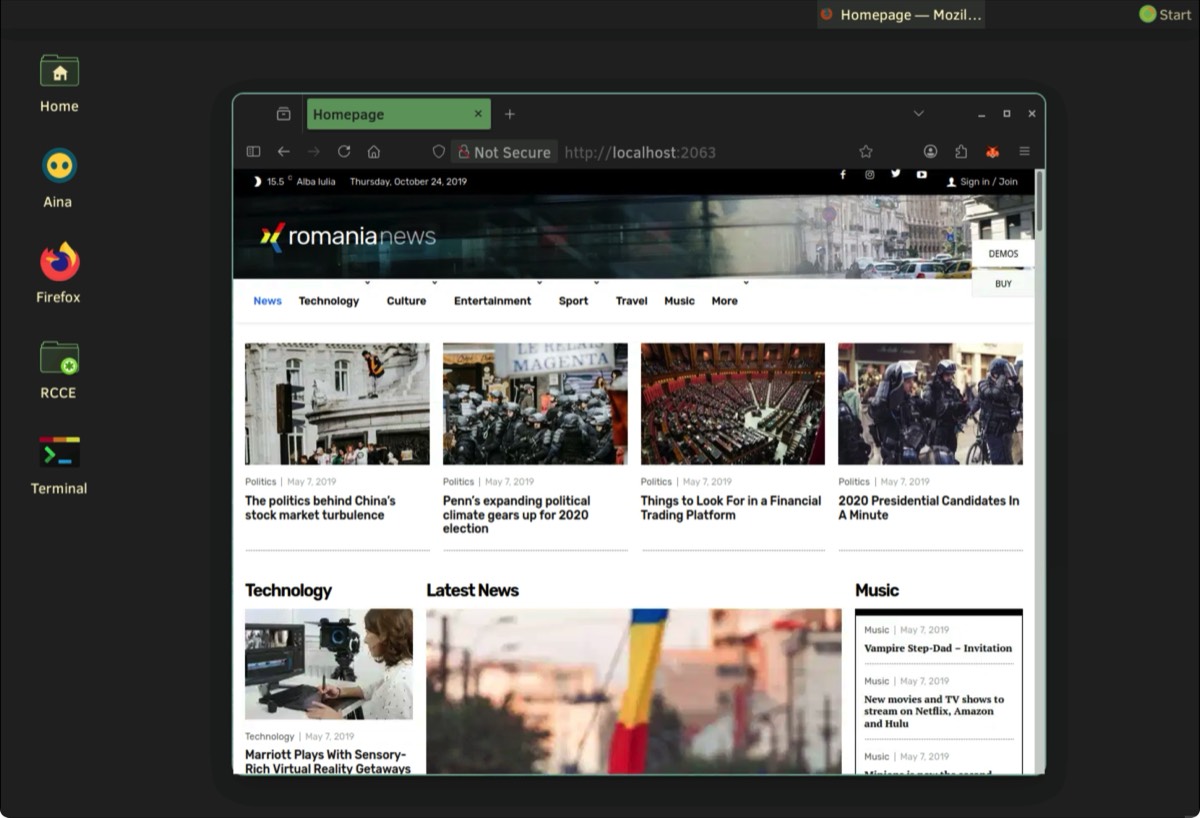This screenshot has height=818, width=1200.
Task: Open the list all tabs chevron
Action: point(918,114)
